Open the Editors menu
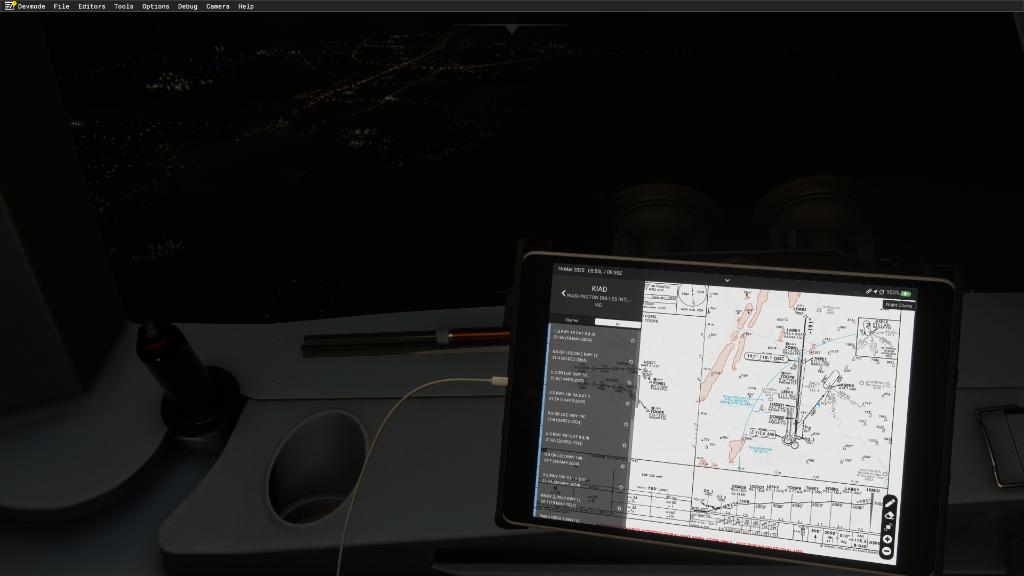This screenshot has width=1024, height=576. click(91, 6)
